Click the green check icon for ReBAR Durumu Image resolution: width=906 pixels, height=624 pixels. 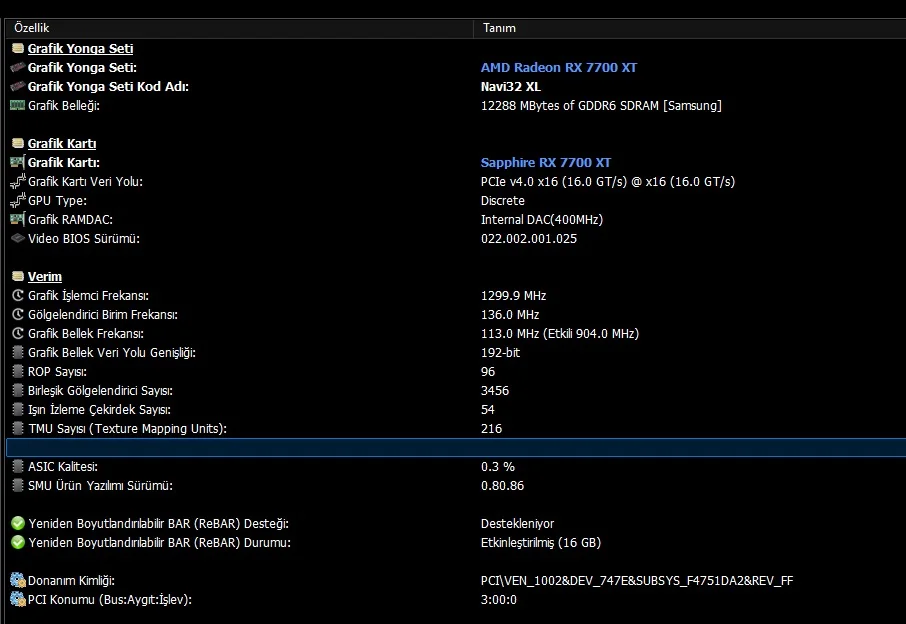[x=18, y=543]
